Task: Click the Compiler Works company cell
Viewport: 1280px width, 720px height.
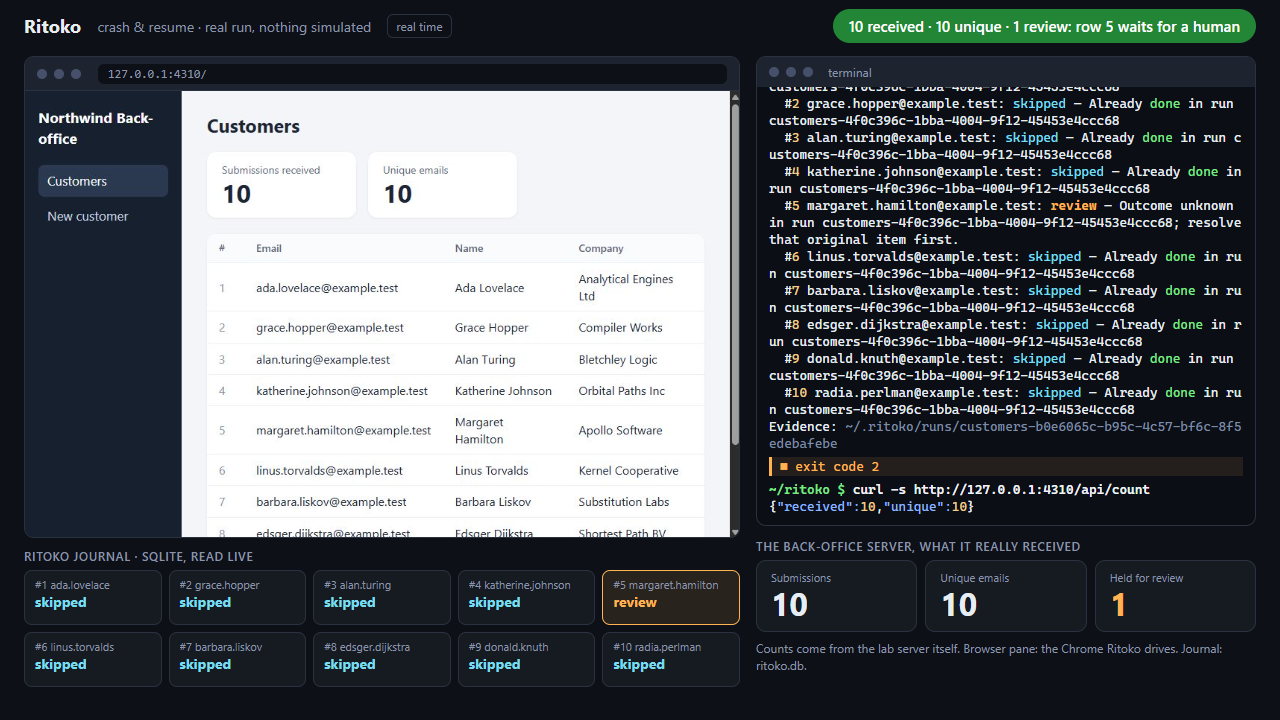Action: pos(620,327)
